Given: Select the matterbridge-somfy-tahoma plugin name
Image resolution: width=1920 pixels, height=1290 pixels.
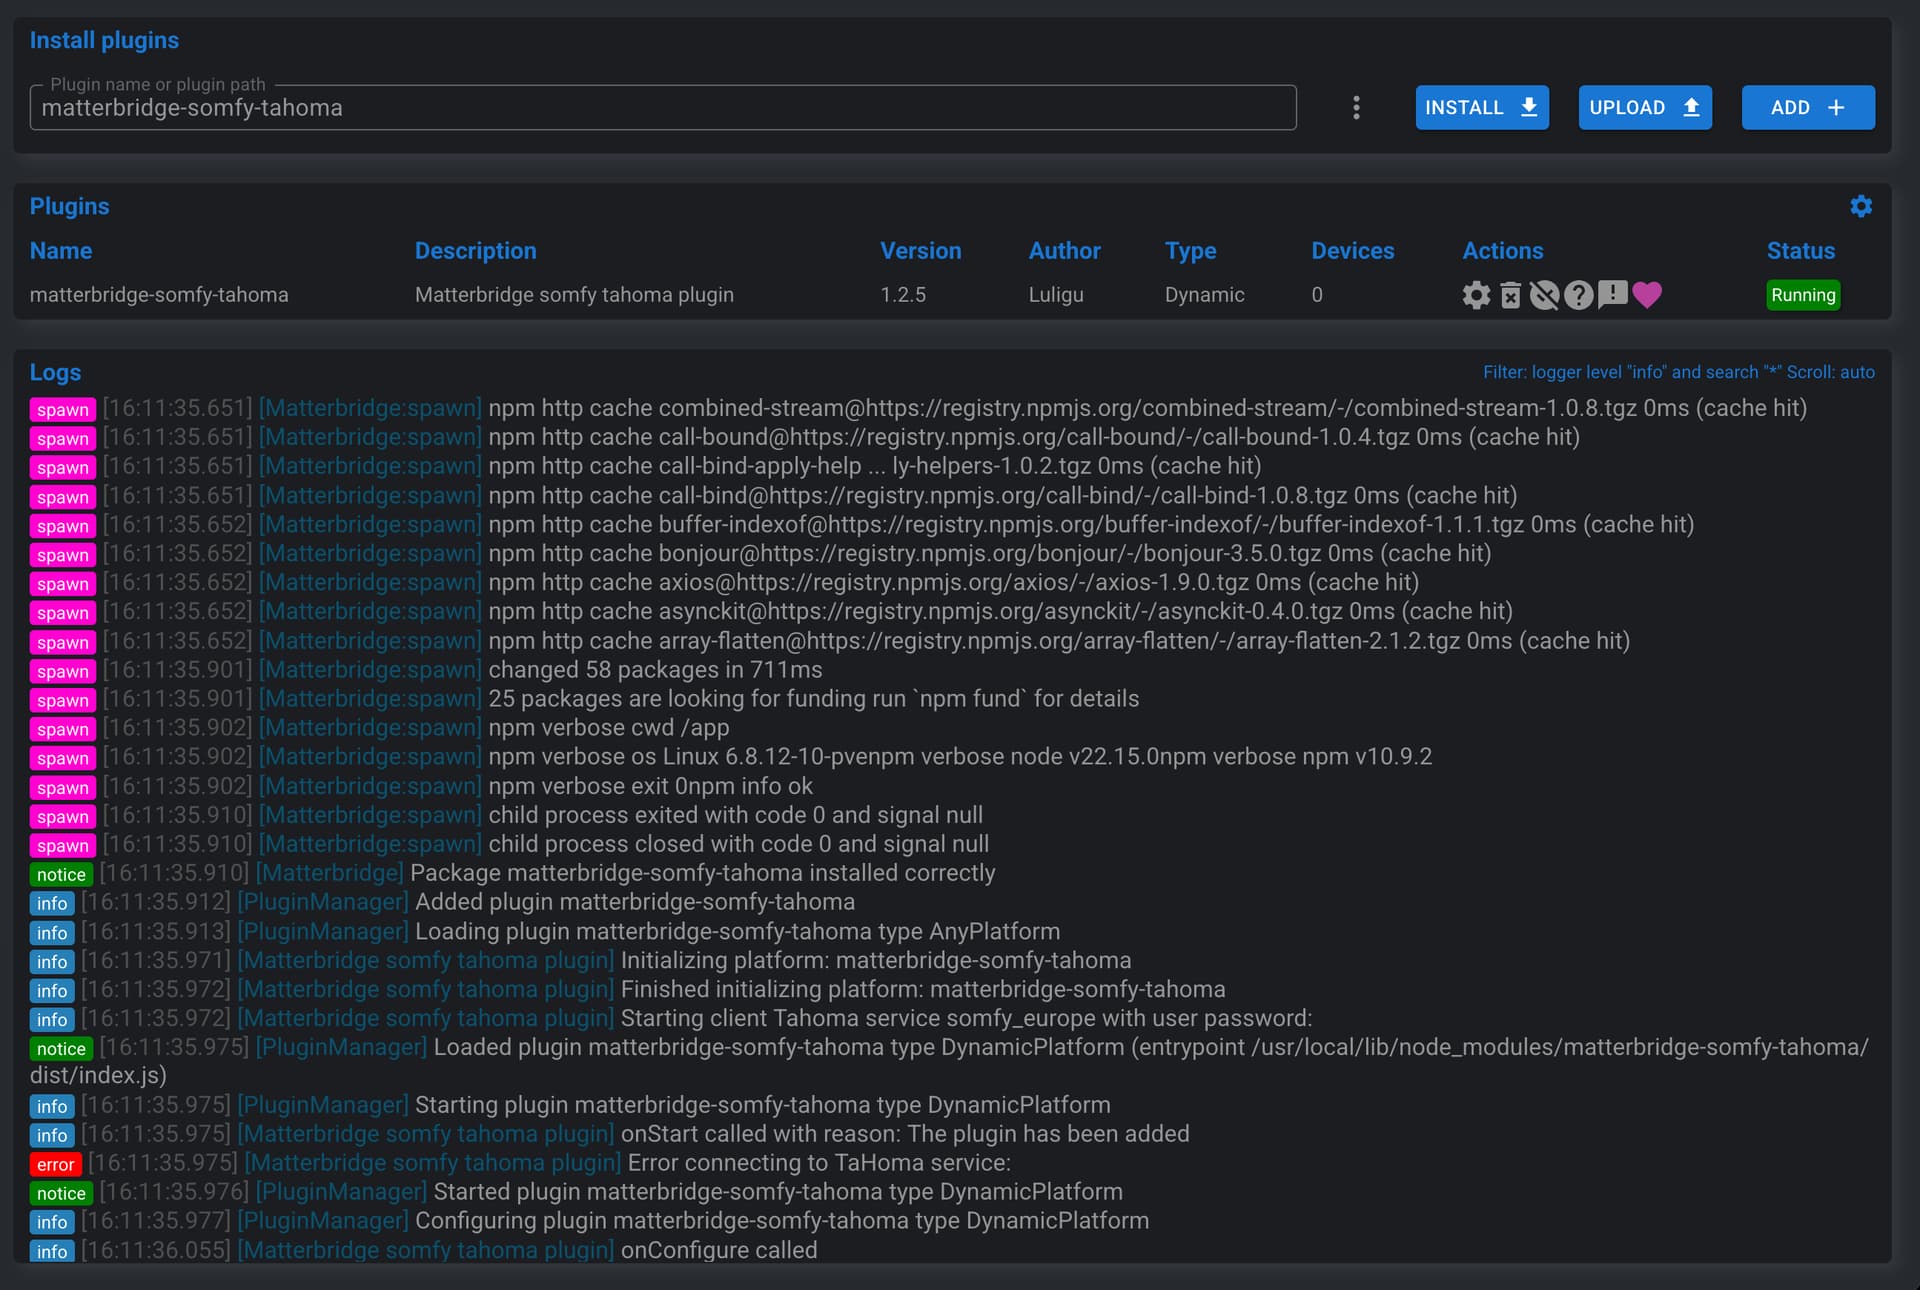Looking at the screenshot, I should (159, 295).
